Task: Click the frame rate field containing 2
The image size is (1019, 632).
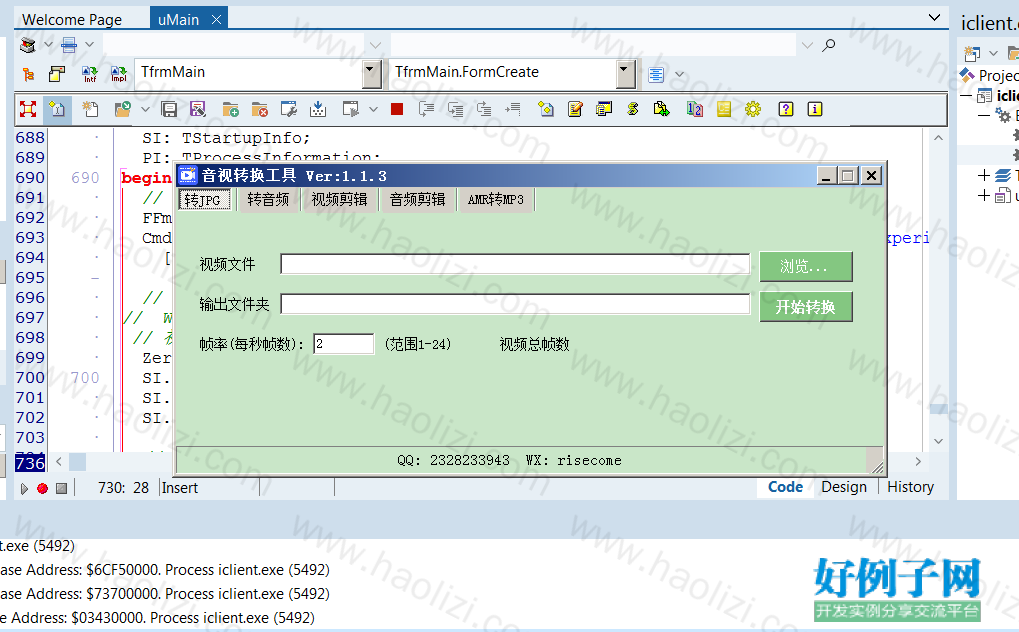Action: [x=343, y=344]
